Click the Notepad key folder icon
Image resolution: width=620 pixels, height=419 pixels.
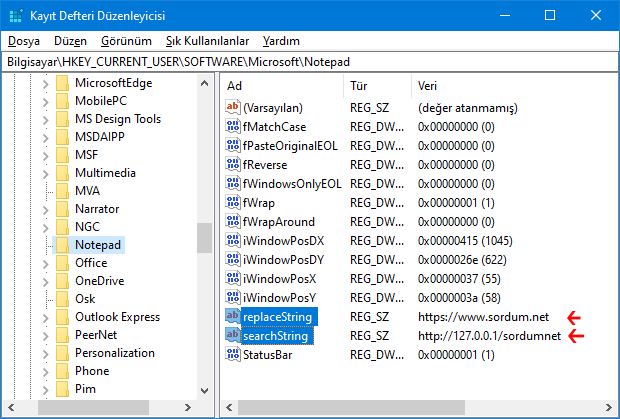coord(62,245)
